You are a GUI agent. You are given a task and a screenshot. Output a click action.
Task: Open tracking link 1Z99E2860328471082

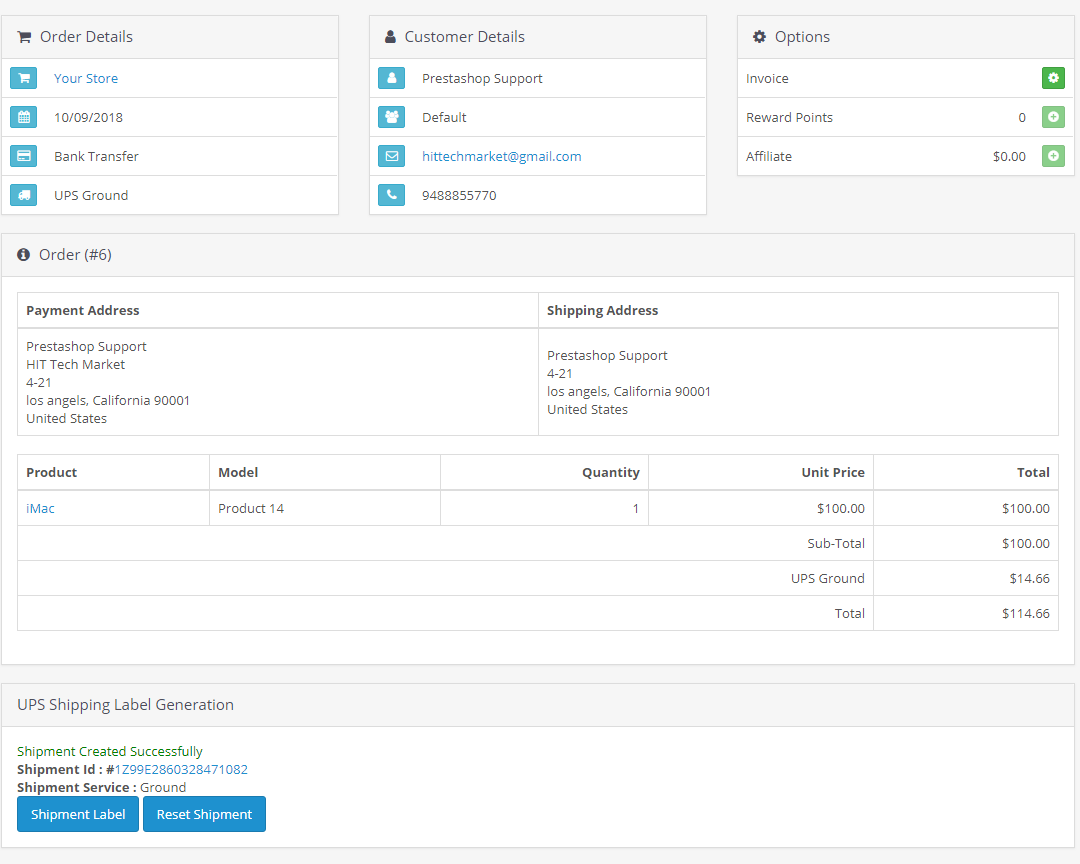[181, 770]
